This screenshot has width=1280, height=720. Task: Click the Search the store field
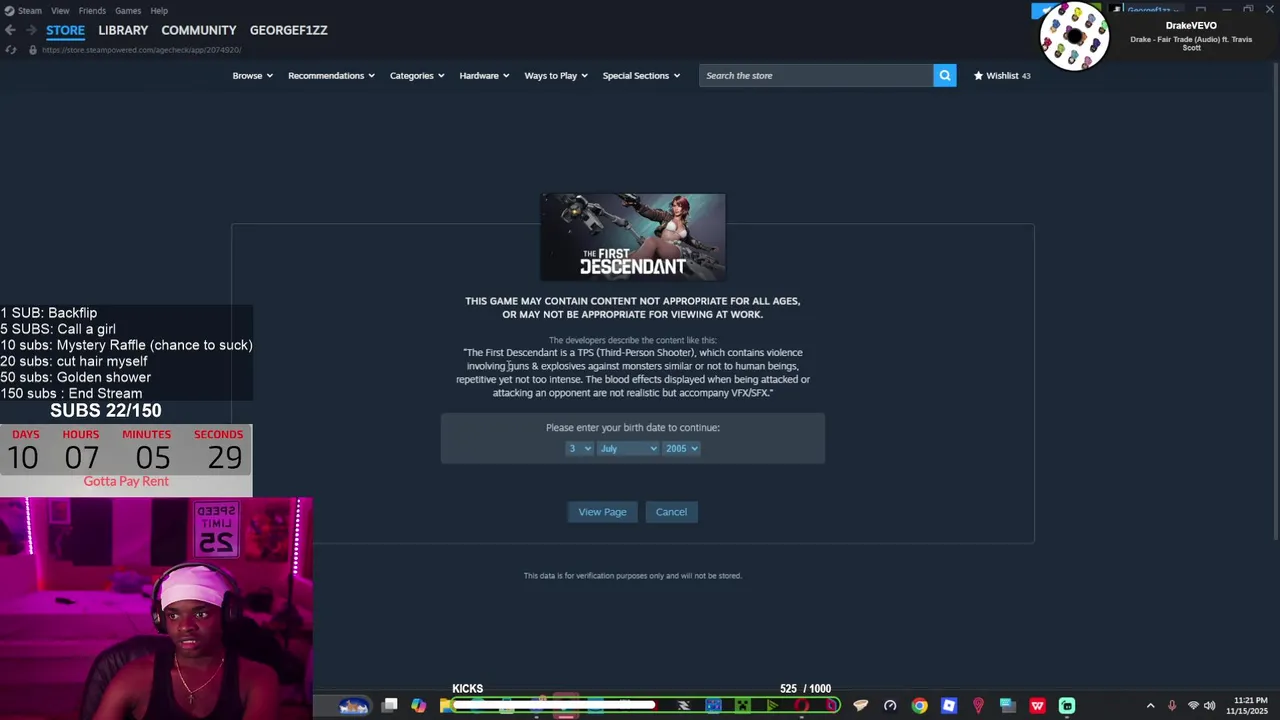click(816, 75)
